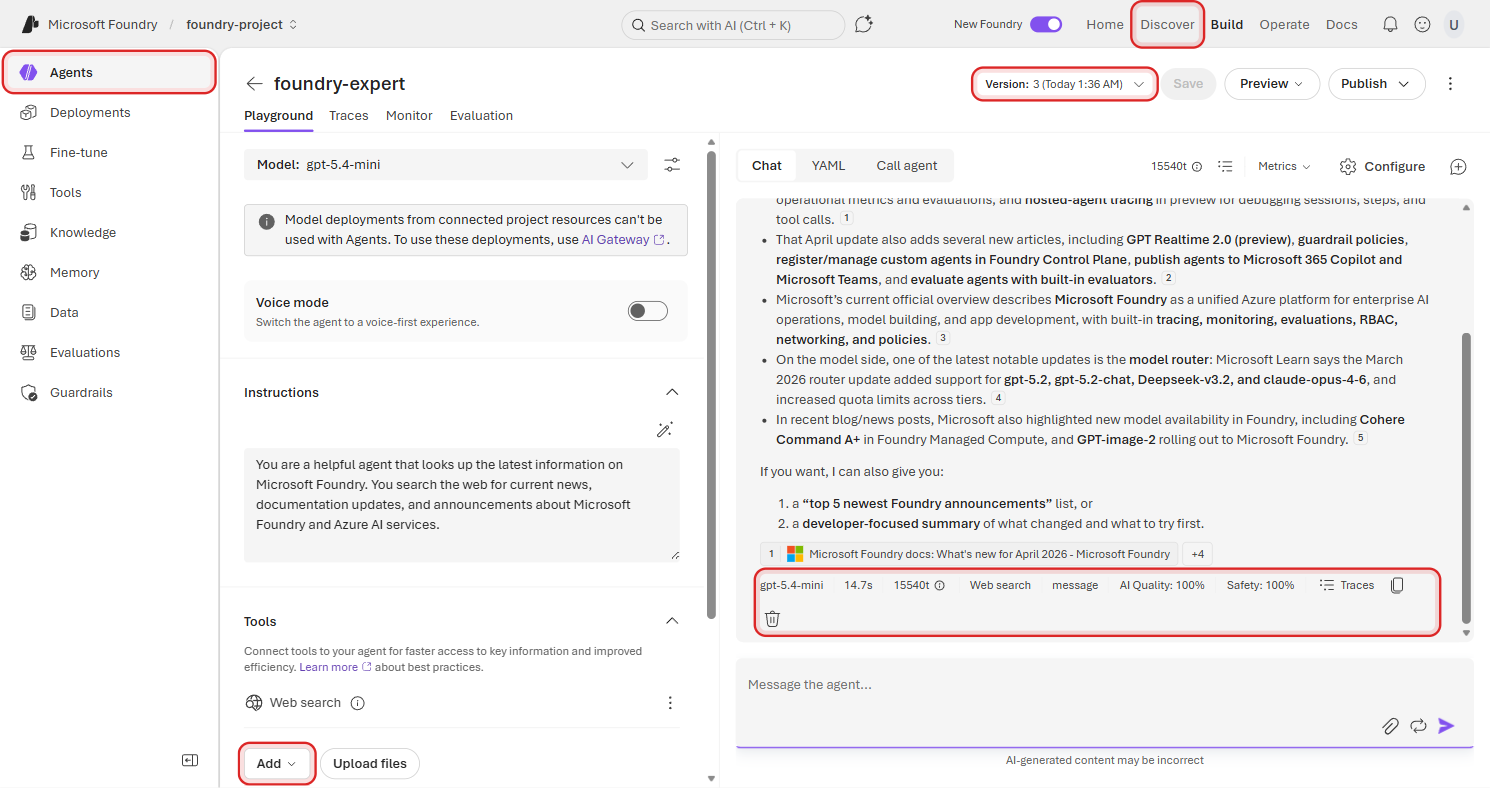This screenshot has height=788, width=1490.
Task: Click the magic wand to generate instructions
Action: (665, 429)
